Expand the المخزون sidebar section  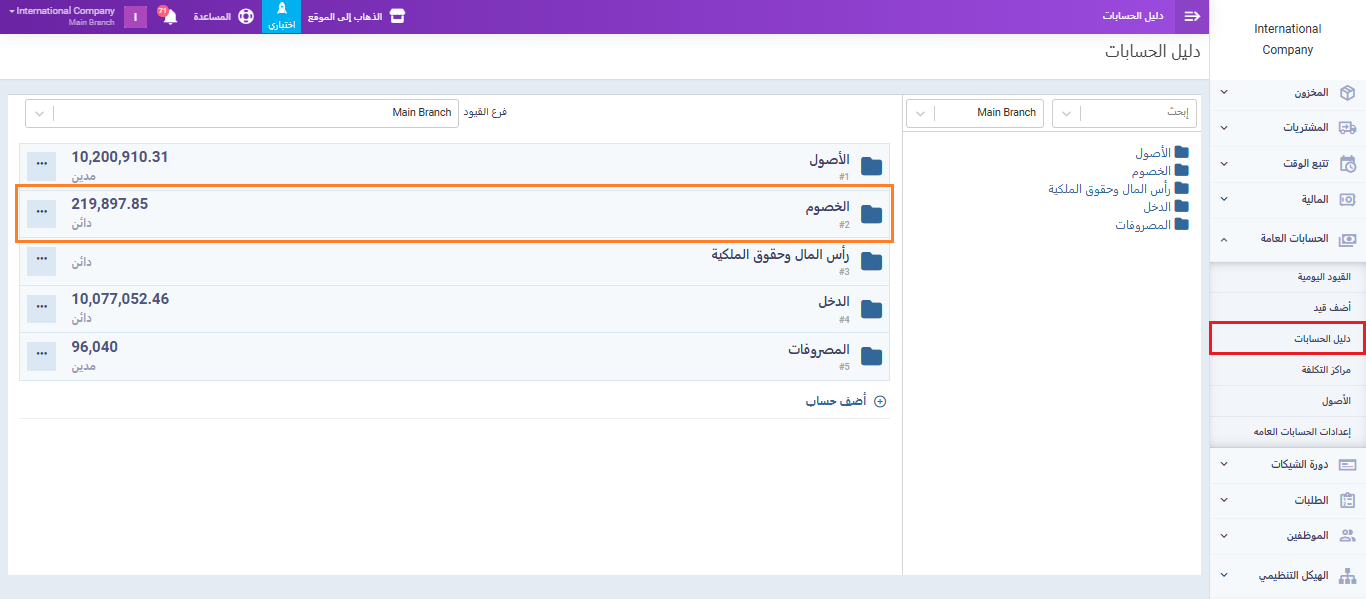coord(1288,93)
